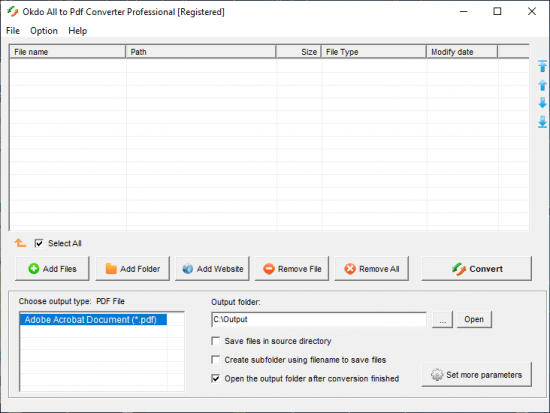Click the move-to-top arrow icon

[542, 66]
